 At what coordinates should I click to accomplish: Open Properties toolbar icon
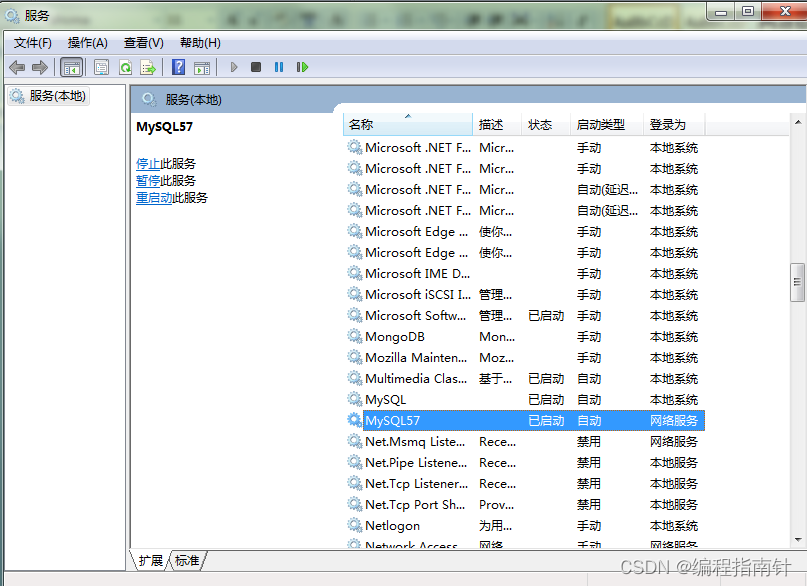101,67
